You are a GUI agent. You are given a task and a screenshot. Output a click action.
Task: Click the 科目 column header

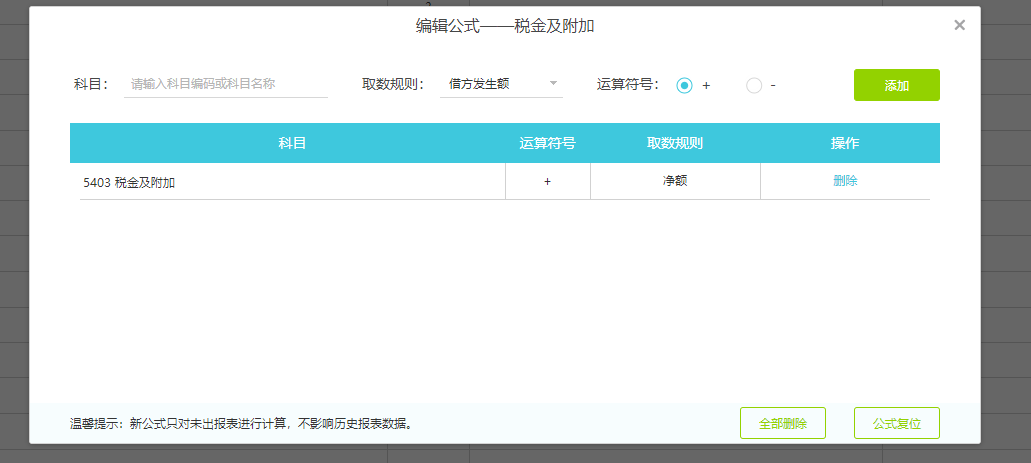(x=292, y=143)
